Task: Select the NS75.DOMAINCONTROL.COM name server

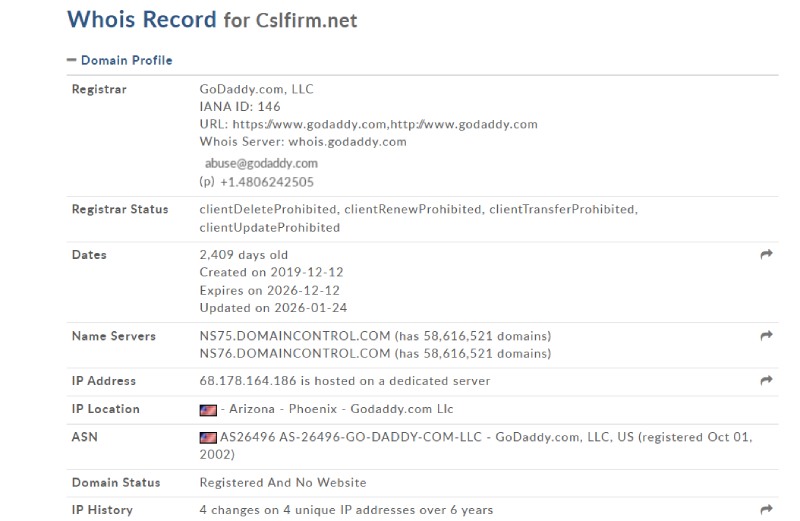Action: 295,336
